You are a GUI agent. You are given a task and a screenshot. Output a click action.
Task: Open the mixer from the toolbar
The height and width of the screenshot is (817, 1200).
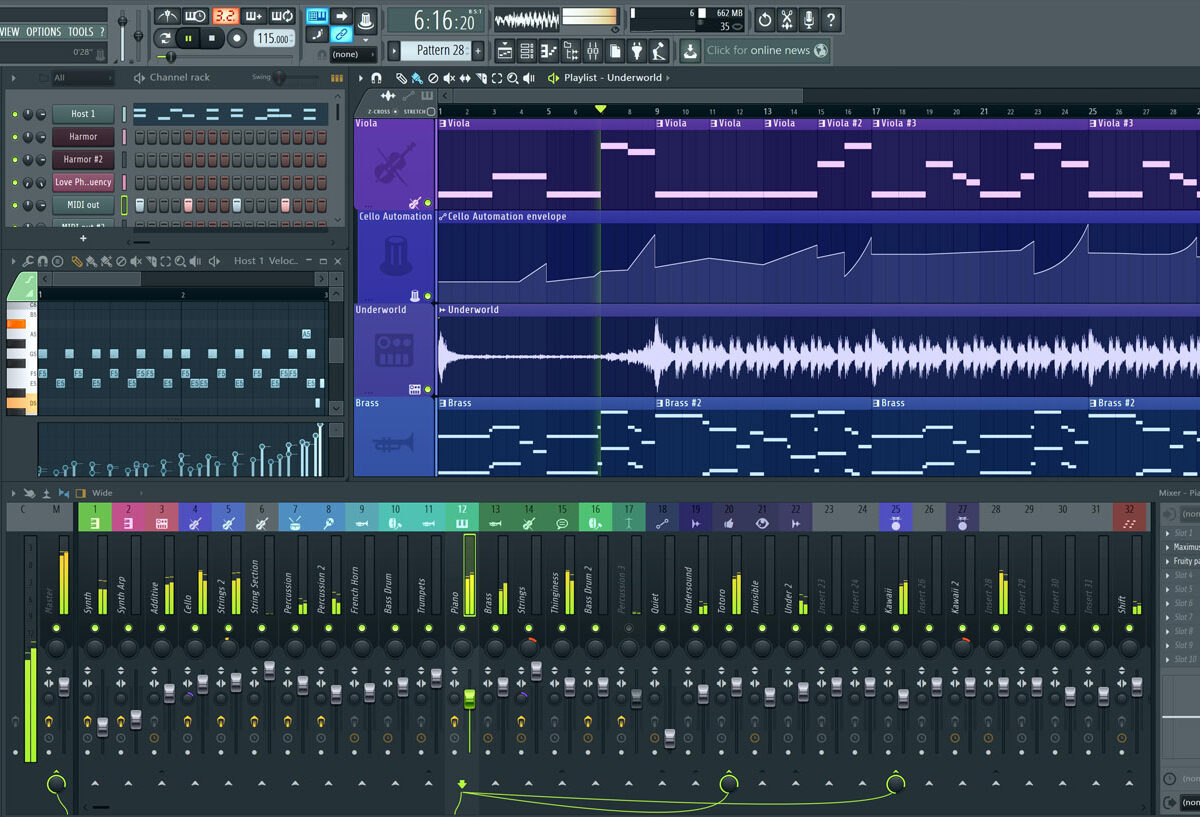pyautogui.click(x=592, y=50)
